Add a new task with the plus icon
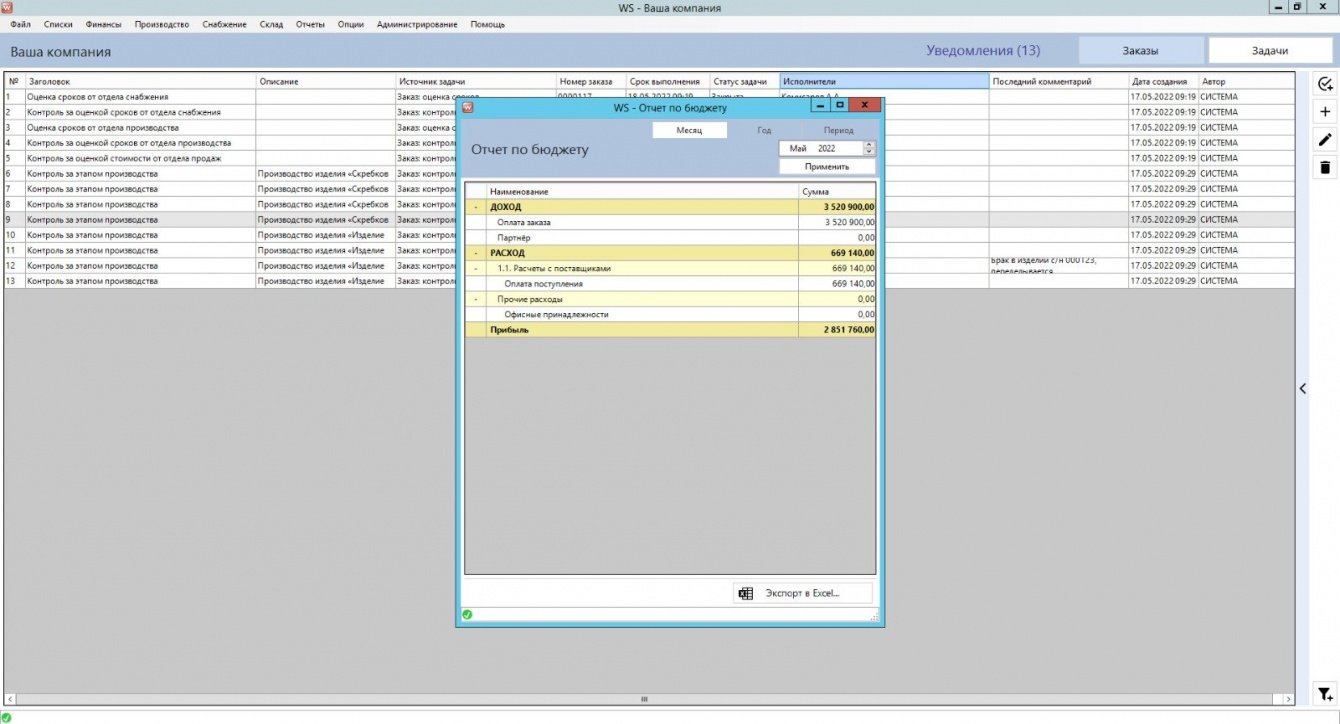Viewport: 1340px width, 724px height. [x=1325, y=112]
